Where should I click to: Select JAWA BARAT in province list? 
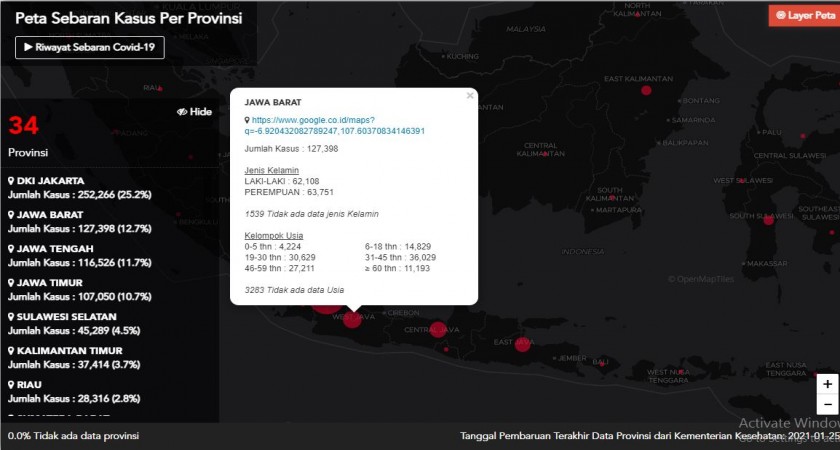[79, 222]
